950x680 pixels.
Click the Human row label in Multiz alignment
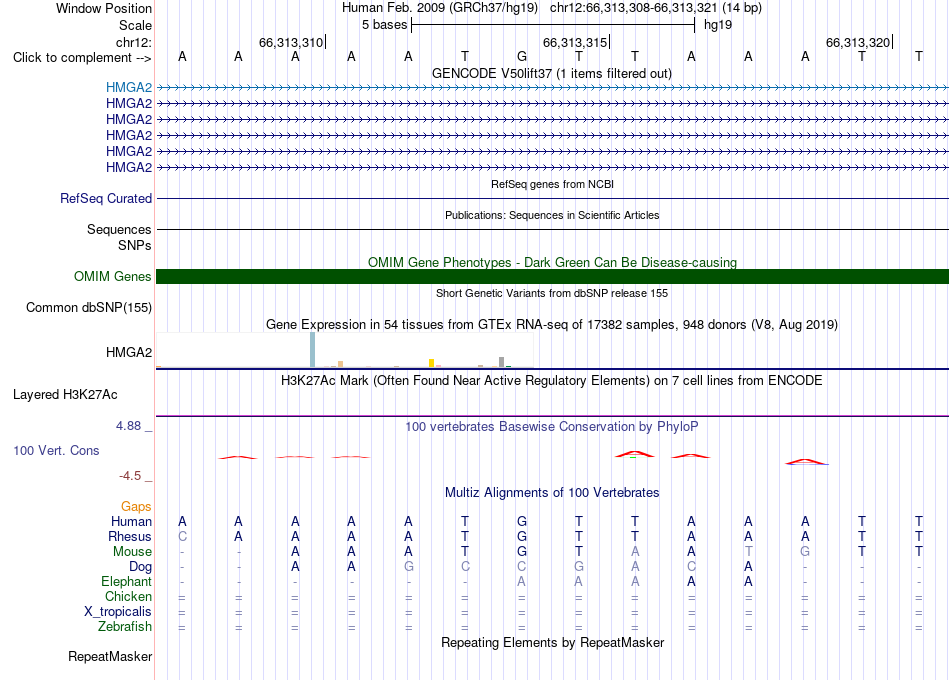click(x=131, y=522)
